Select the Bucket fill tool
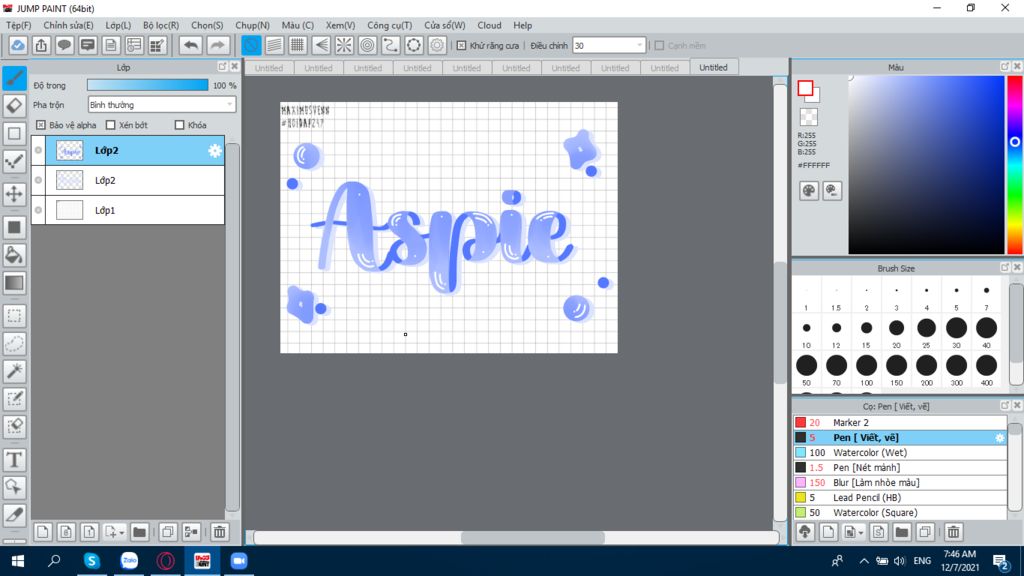The image size is (1024, 576). click(14, 255)
